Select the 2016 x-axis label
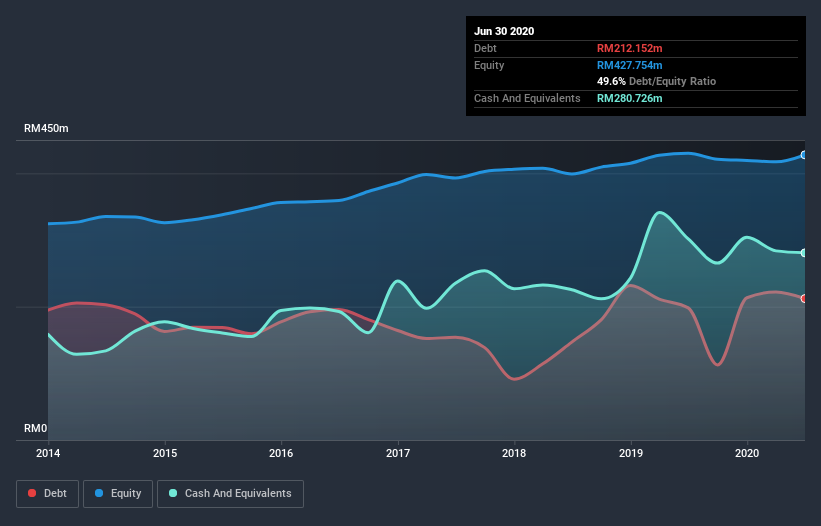 click(x=281, y=453)
